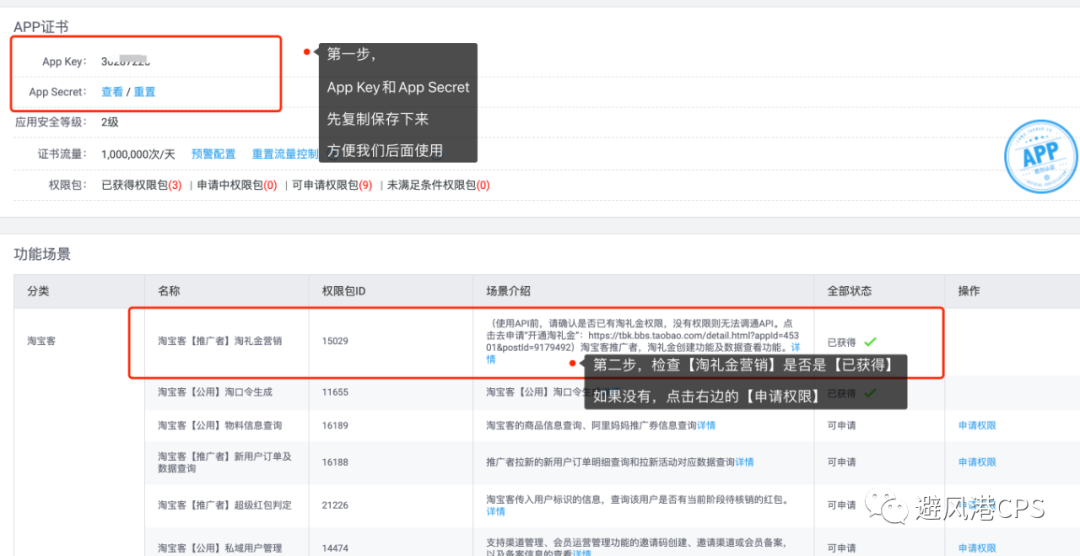The image size is (1080, 556).
Task: Open the 预警配置 link
Action: (x=214, y=154)
